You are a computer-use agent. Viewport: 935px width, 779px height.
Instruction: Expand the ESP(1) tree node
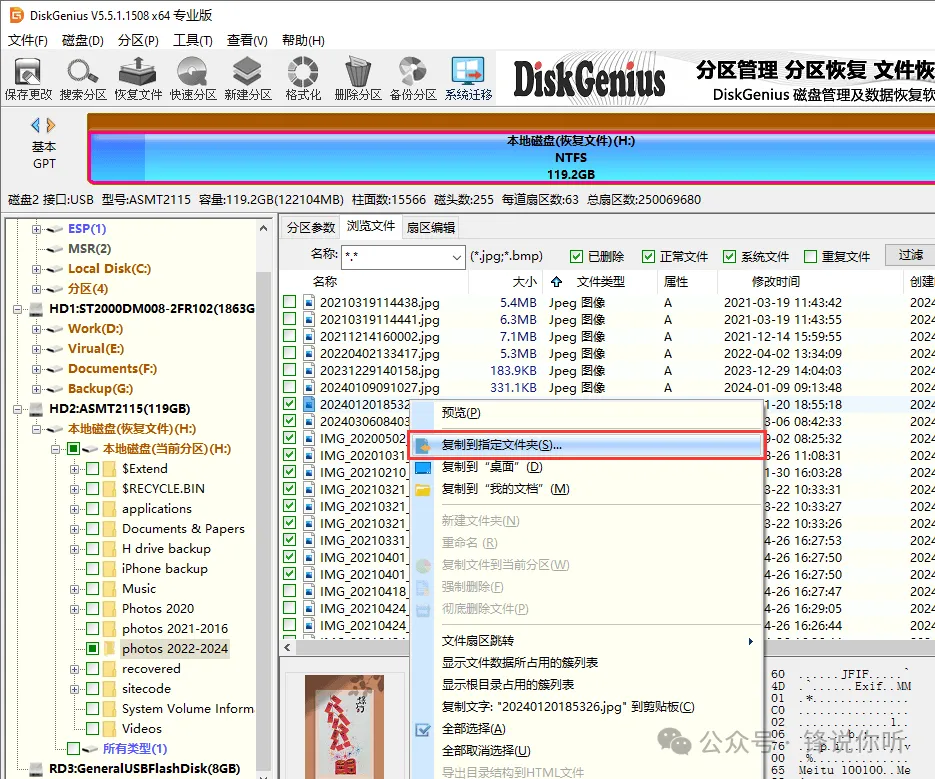(36, 229)
